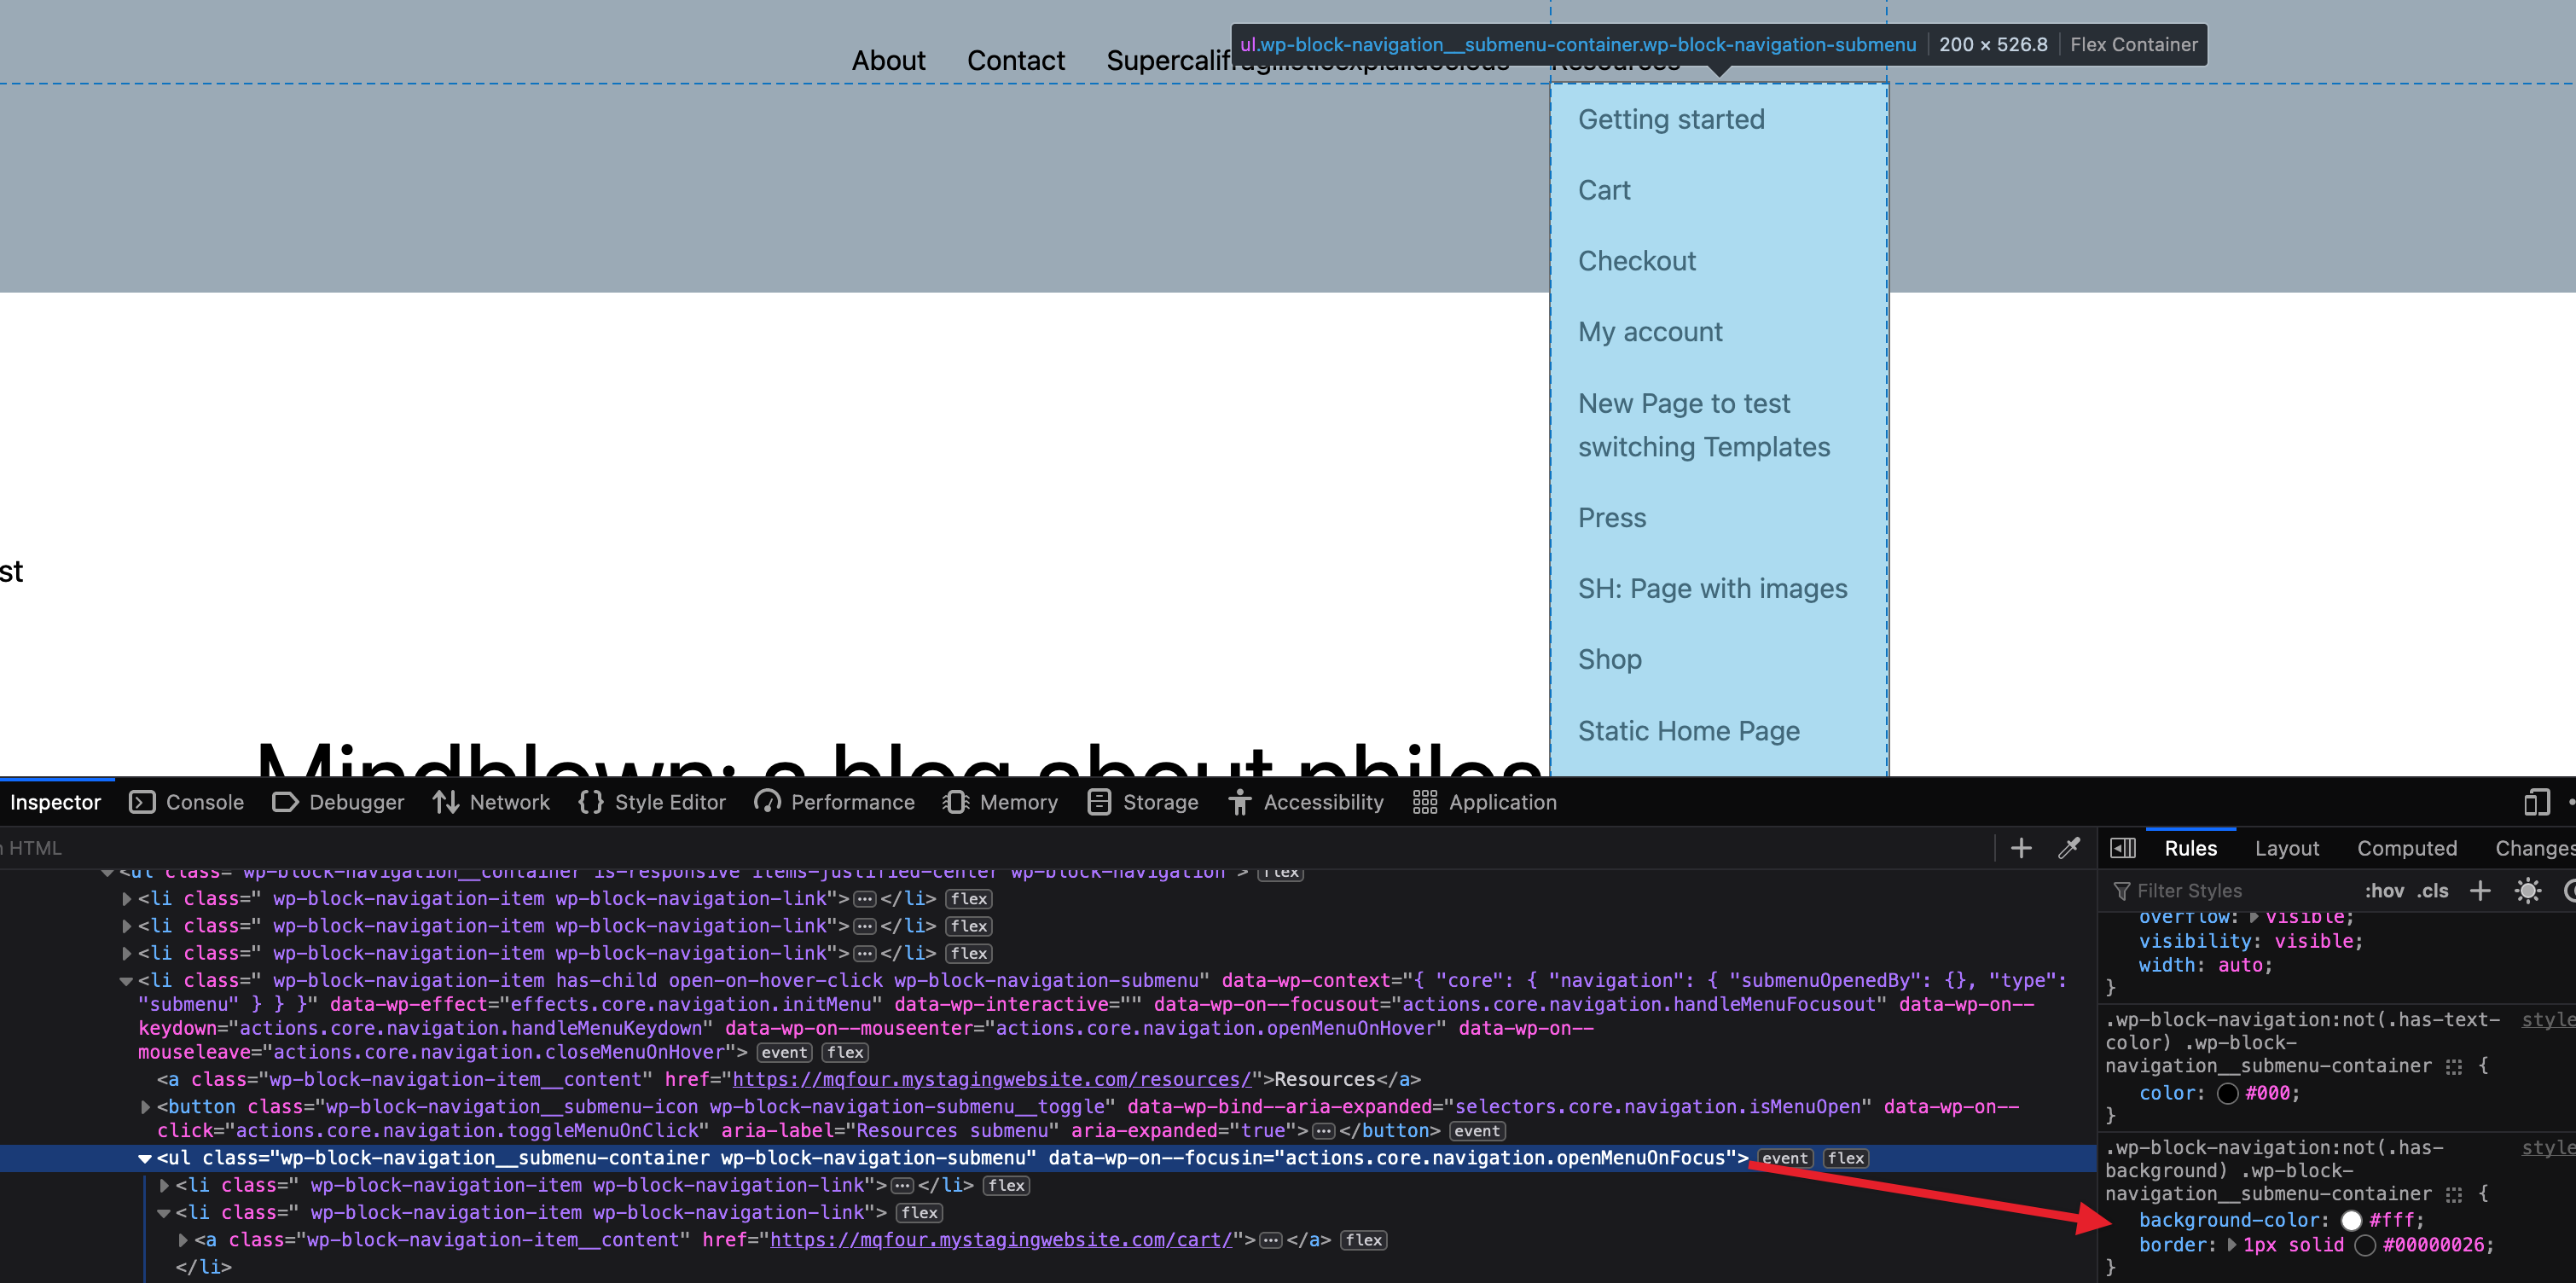The image size is (2576, 1283).
Task: Click the event badge on the submenu ul
Action: tap(1784, 1158)
